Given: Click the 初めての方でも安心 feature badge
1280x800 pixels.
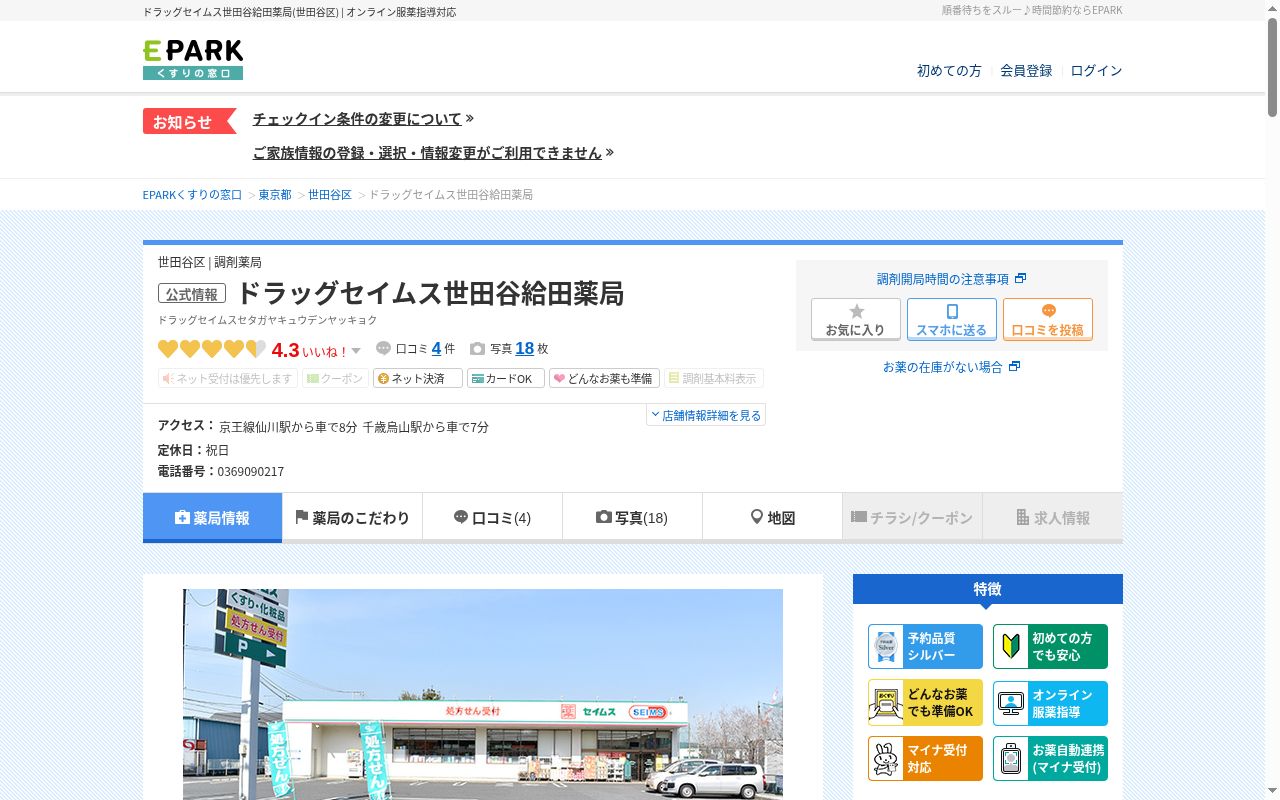Looking at the screenshot, I should 1050,647.
